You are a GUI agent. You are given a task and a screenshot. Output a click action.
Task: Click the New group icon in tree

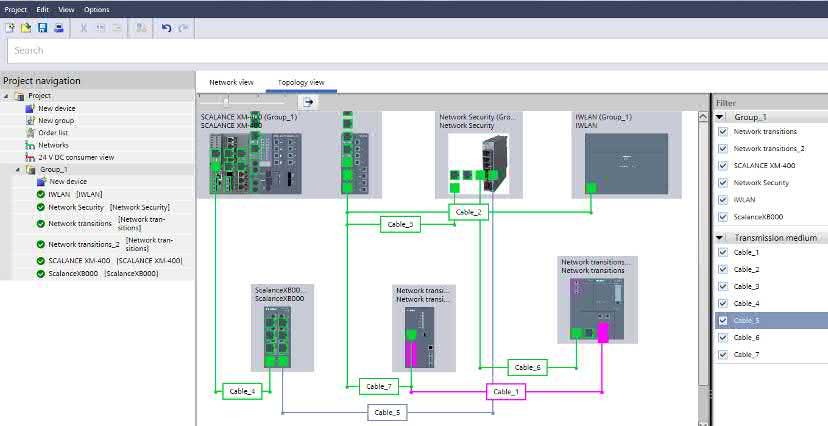(30, 120)
